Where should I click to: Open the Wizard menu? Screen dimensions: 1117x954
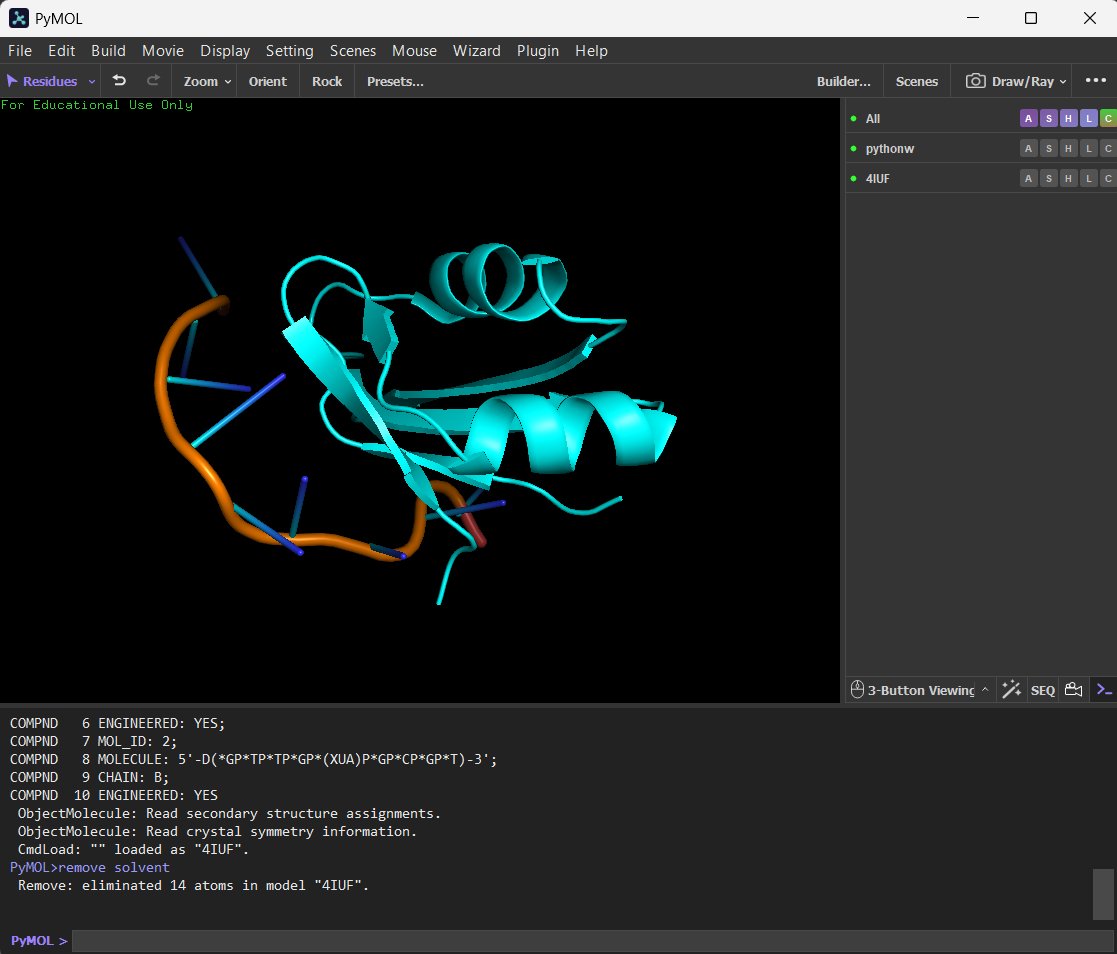click(x=476, y=50)
